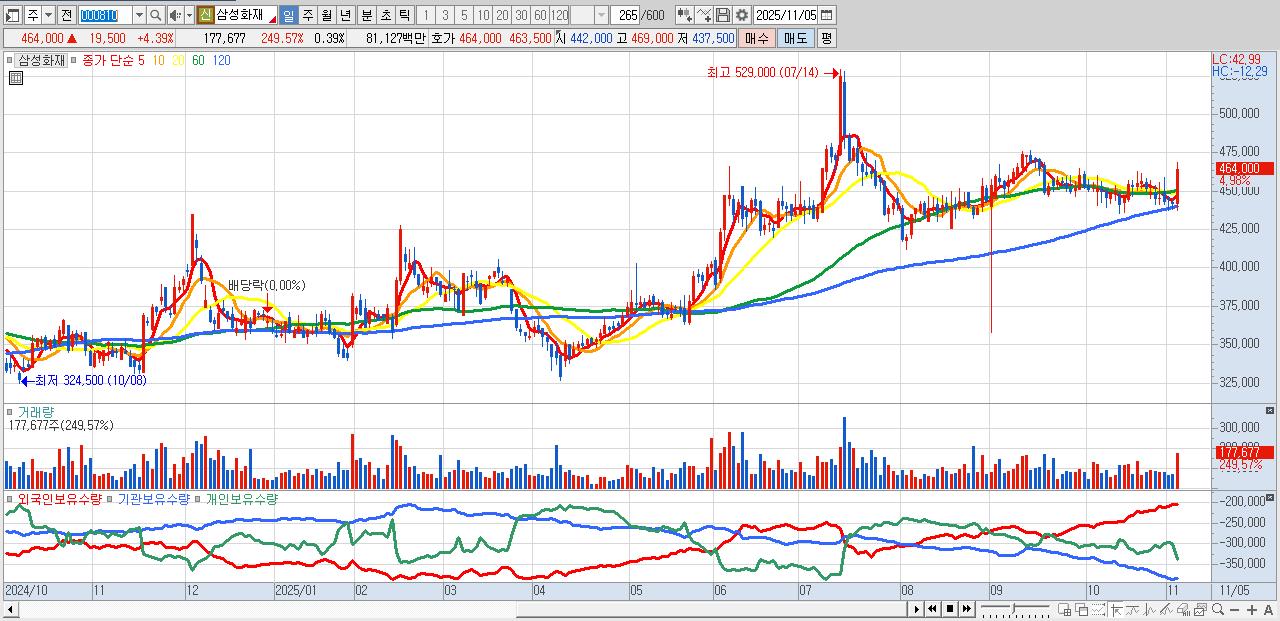Open stock search magnifier icon

point(155,15)
